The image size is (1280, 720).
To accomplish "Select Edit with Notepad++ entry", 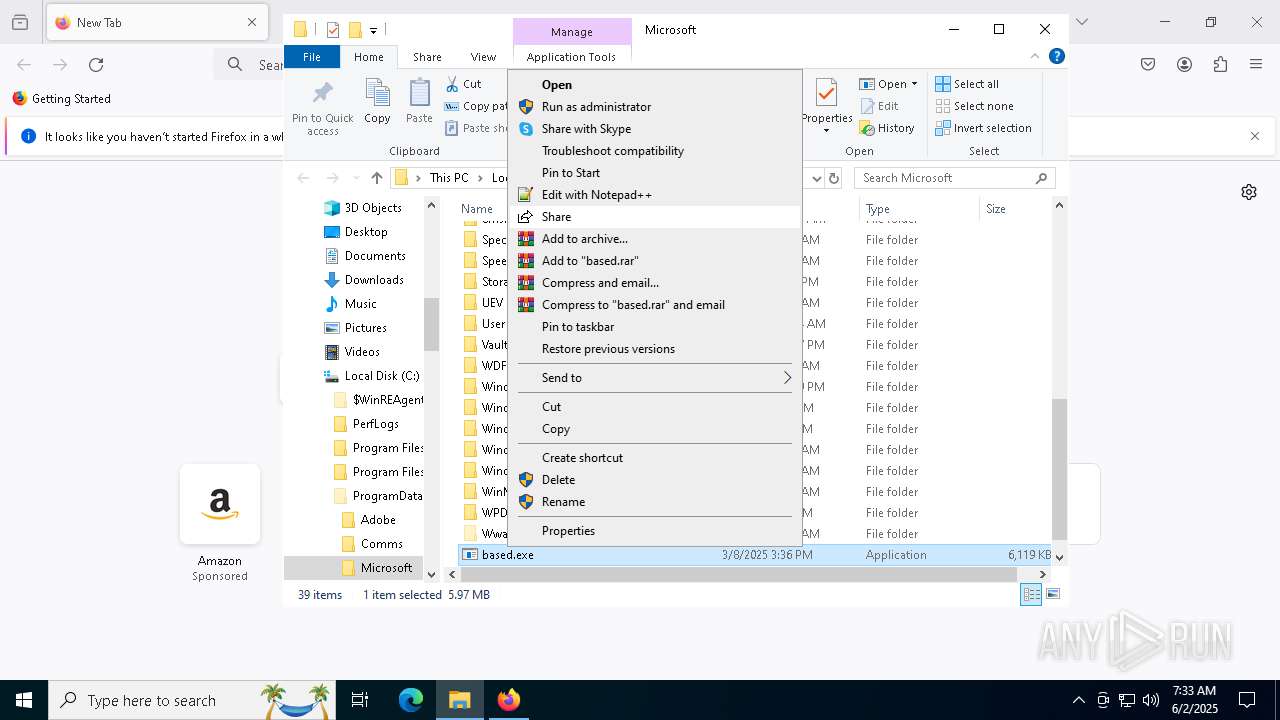I will click(x=655, y=195).
